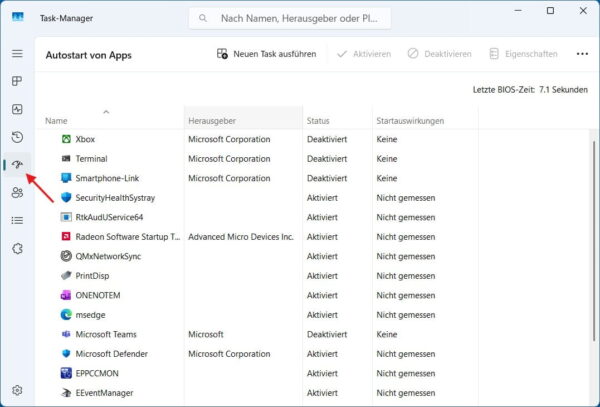Click the Aktiviert status of msedge

pyautogui.click(x=322, y=315)
